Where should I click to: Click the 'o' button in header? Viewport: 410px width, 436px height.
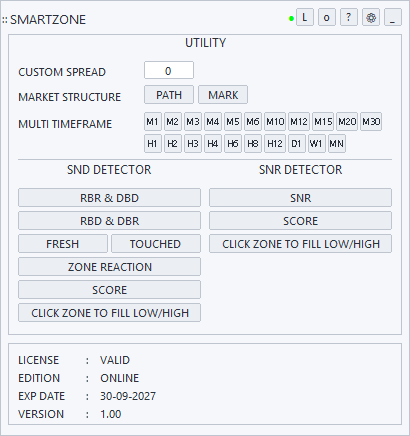click(327, 17)
